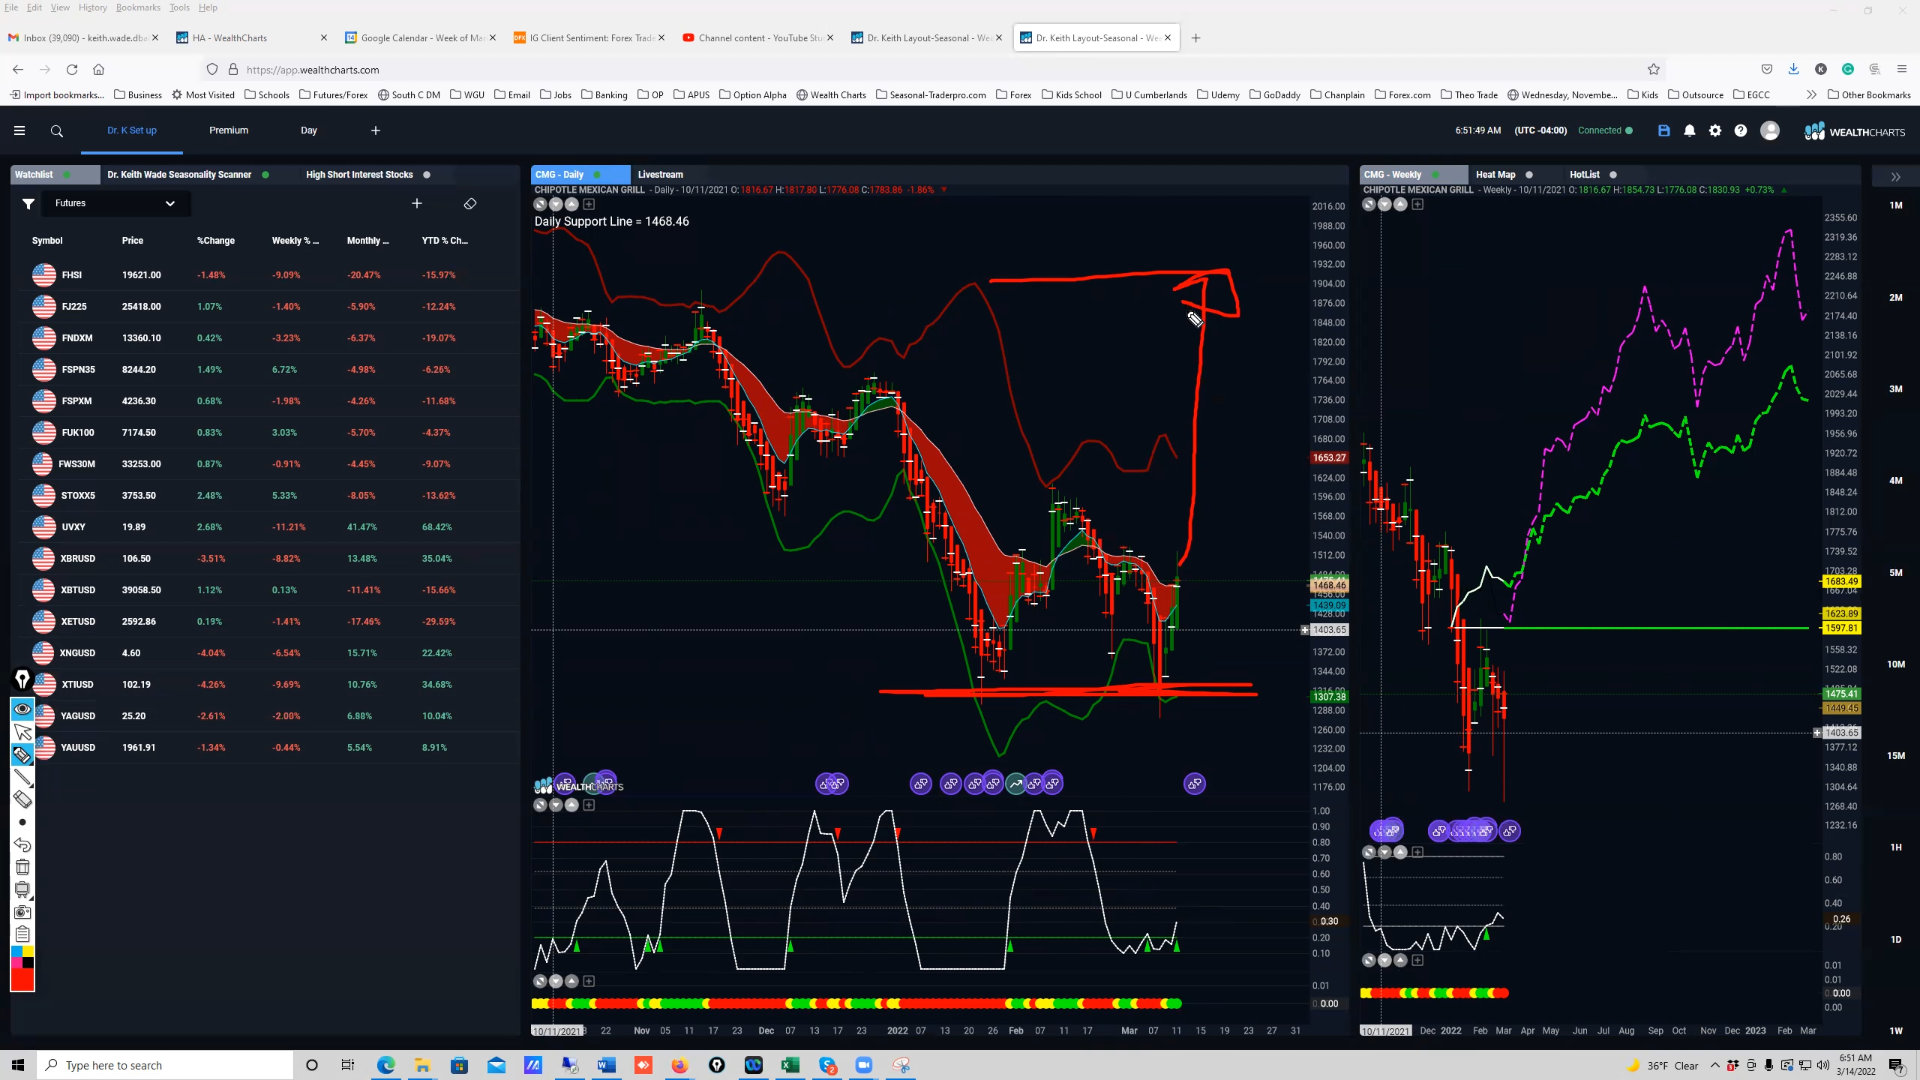Move weekly oscillator pane up

(x=1401, y=852)
